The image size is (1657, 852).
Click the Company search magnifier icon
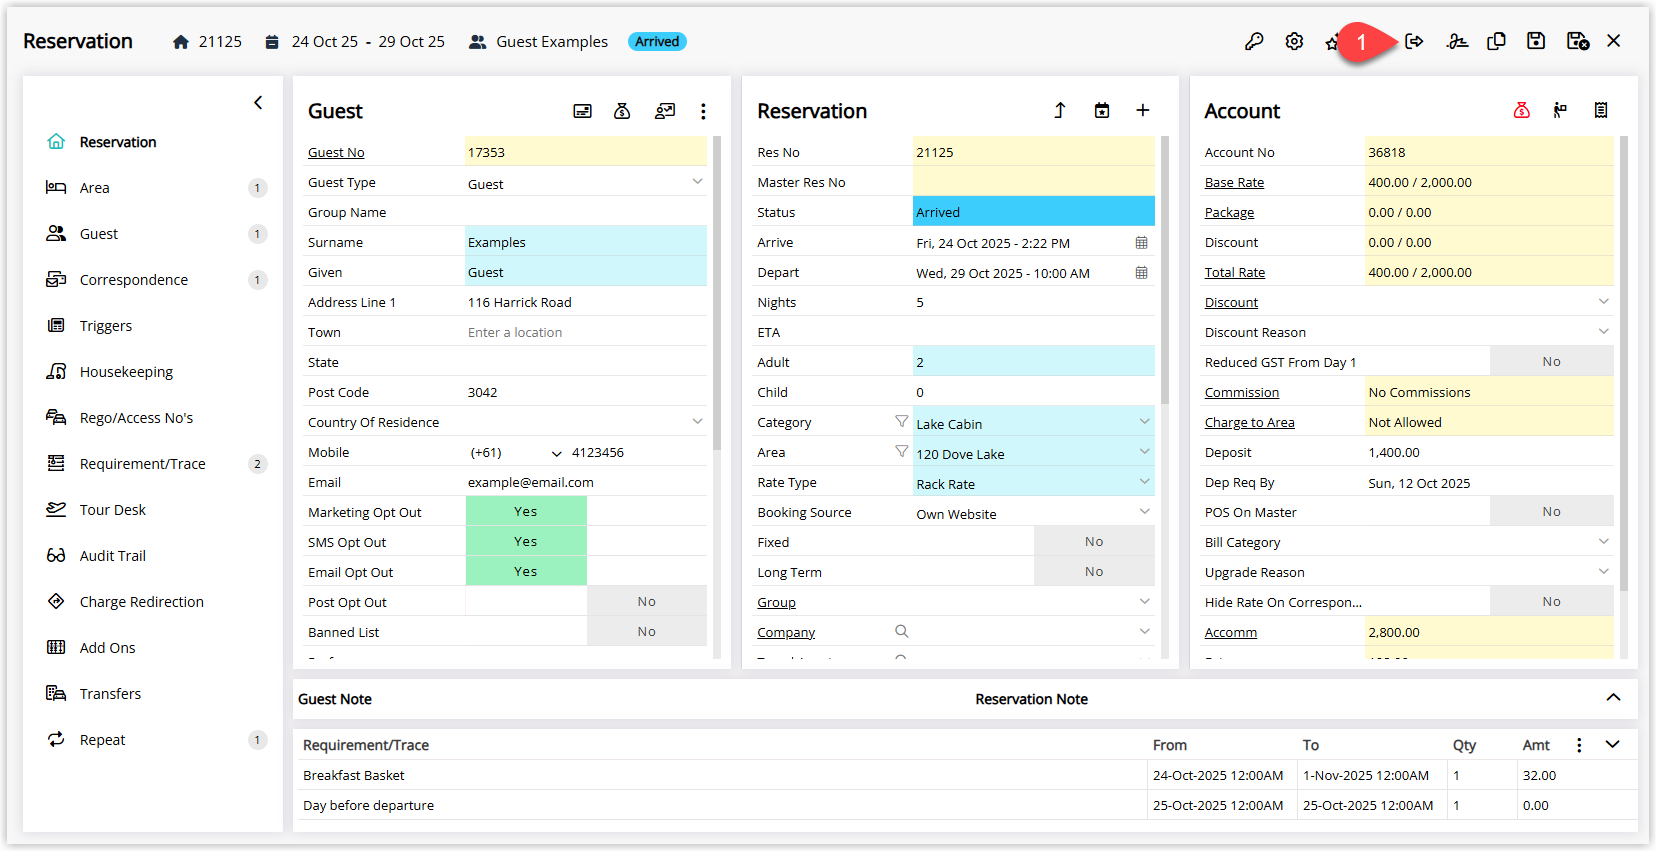tap(901, 631)
